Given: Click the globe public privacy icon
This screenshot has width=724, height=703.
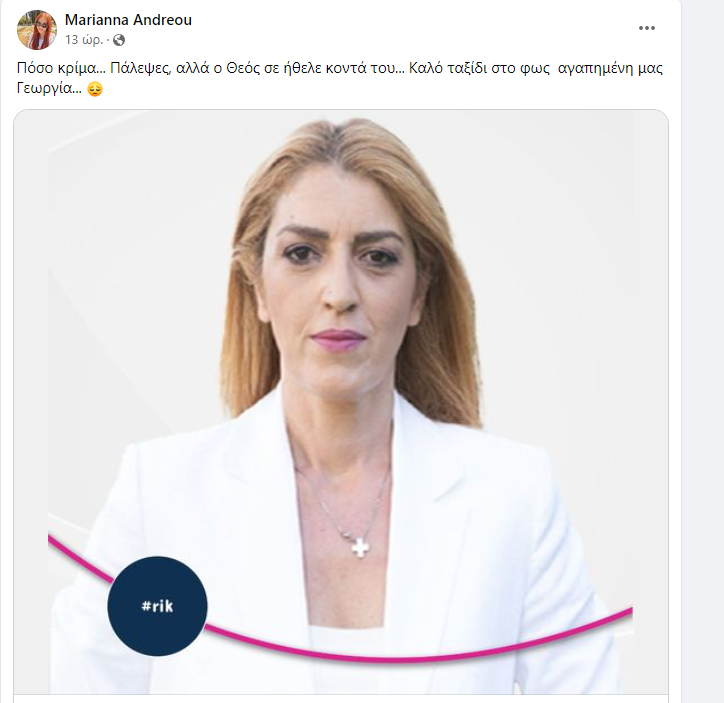Looking at the screenshot, I should (x=119, y=40).
